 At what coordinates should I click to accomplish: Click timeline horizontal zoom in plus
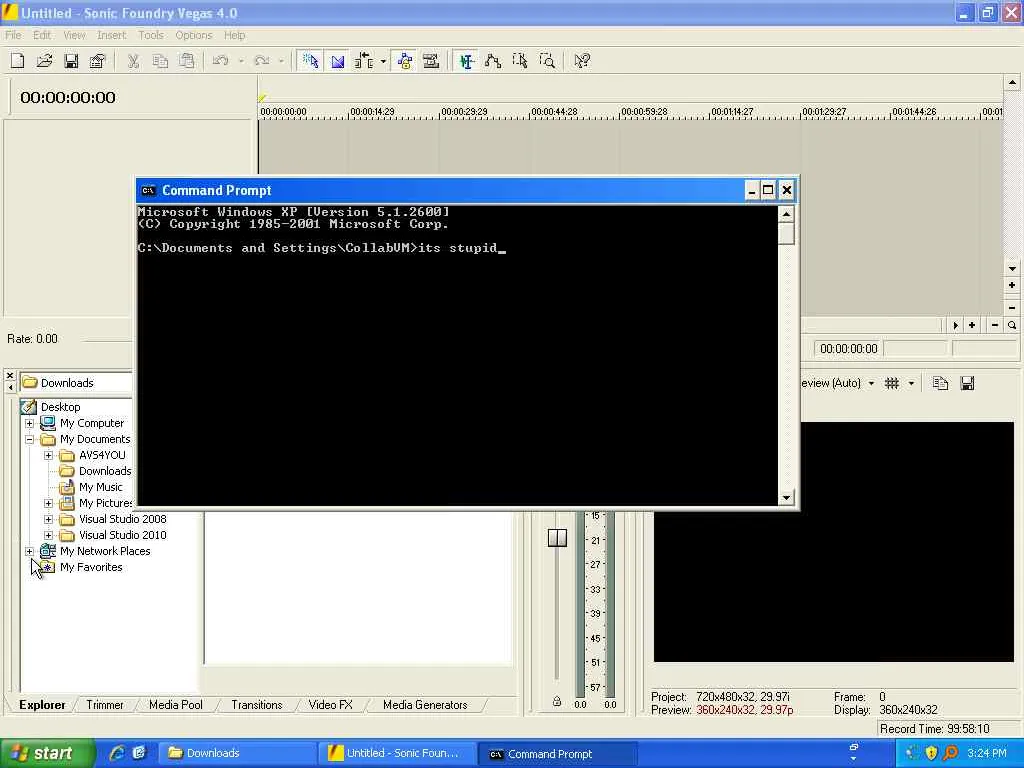click(972, 325)
